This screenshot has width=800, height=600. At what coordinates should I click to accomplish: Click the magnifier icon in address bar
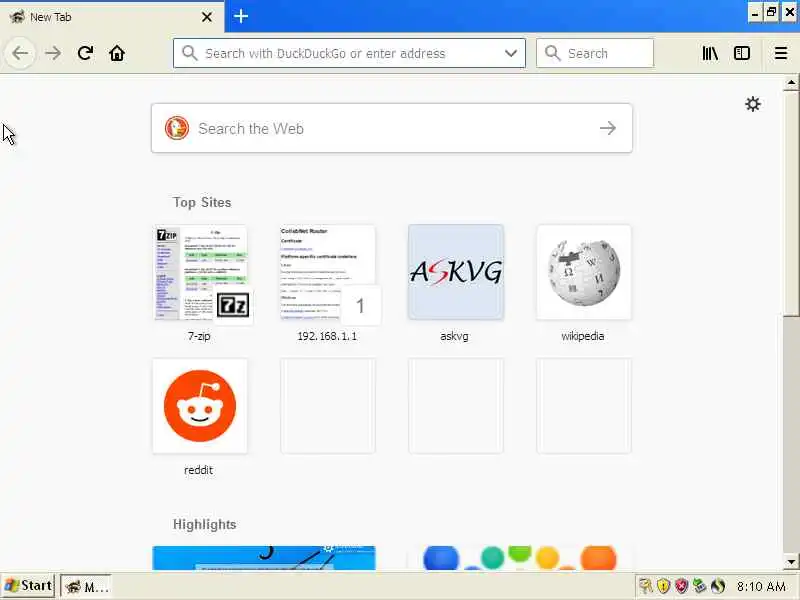point(189,53)
